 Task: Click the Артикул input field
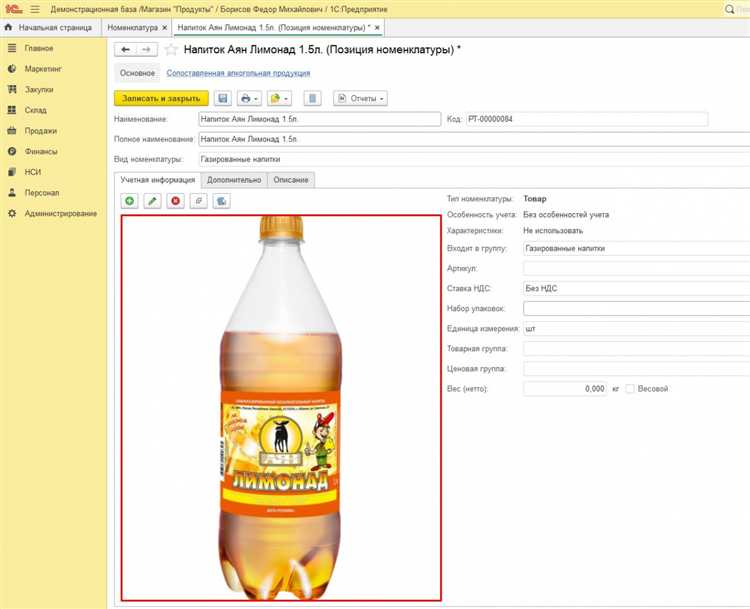[x=637, y=268]
